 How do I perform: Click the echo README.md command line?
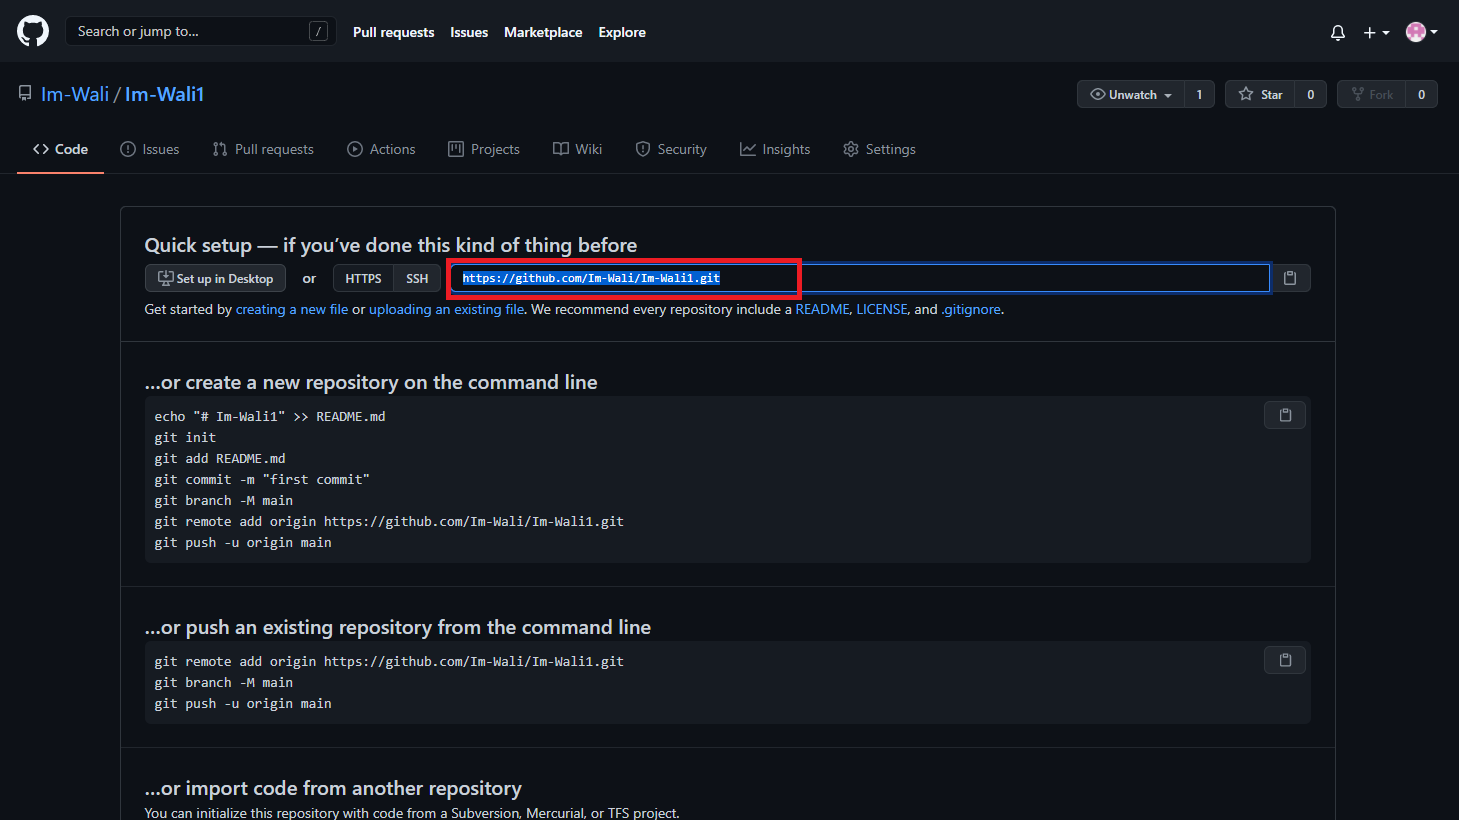270,416
